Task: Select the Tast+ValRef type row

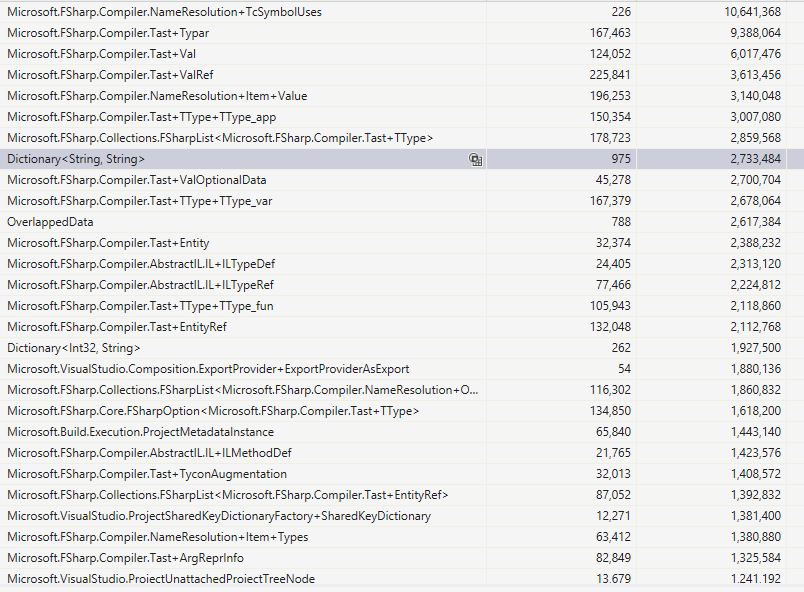Action: coord(402,75)
